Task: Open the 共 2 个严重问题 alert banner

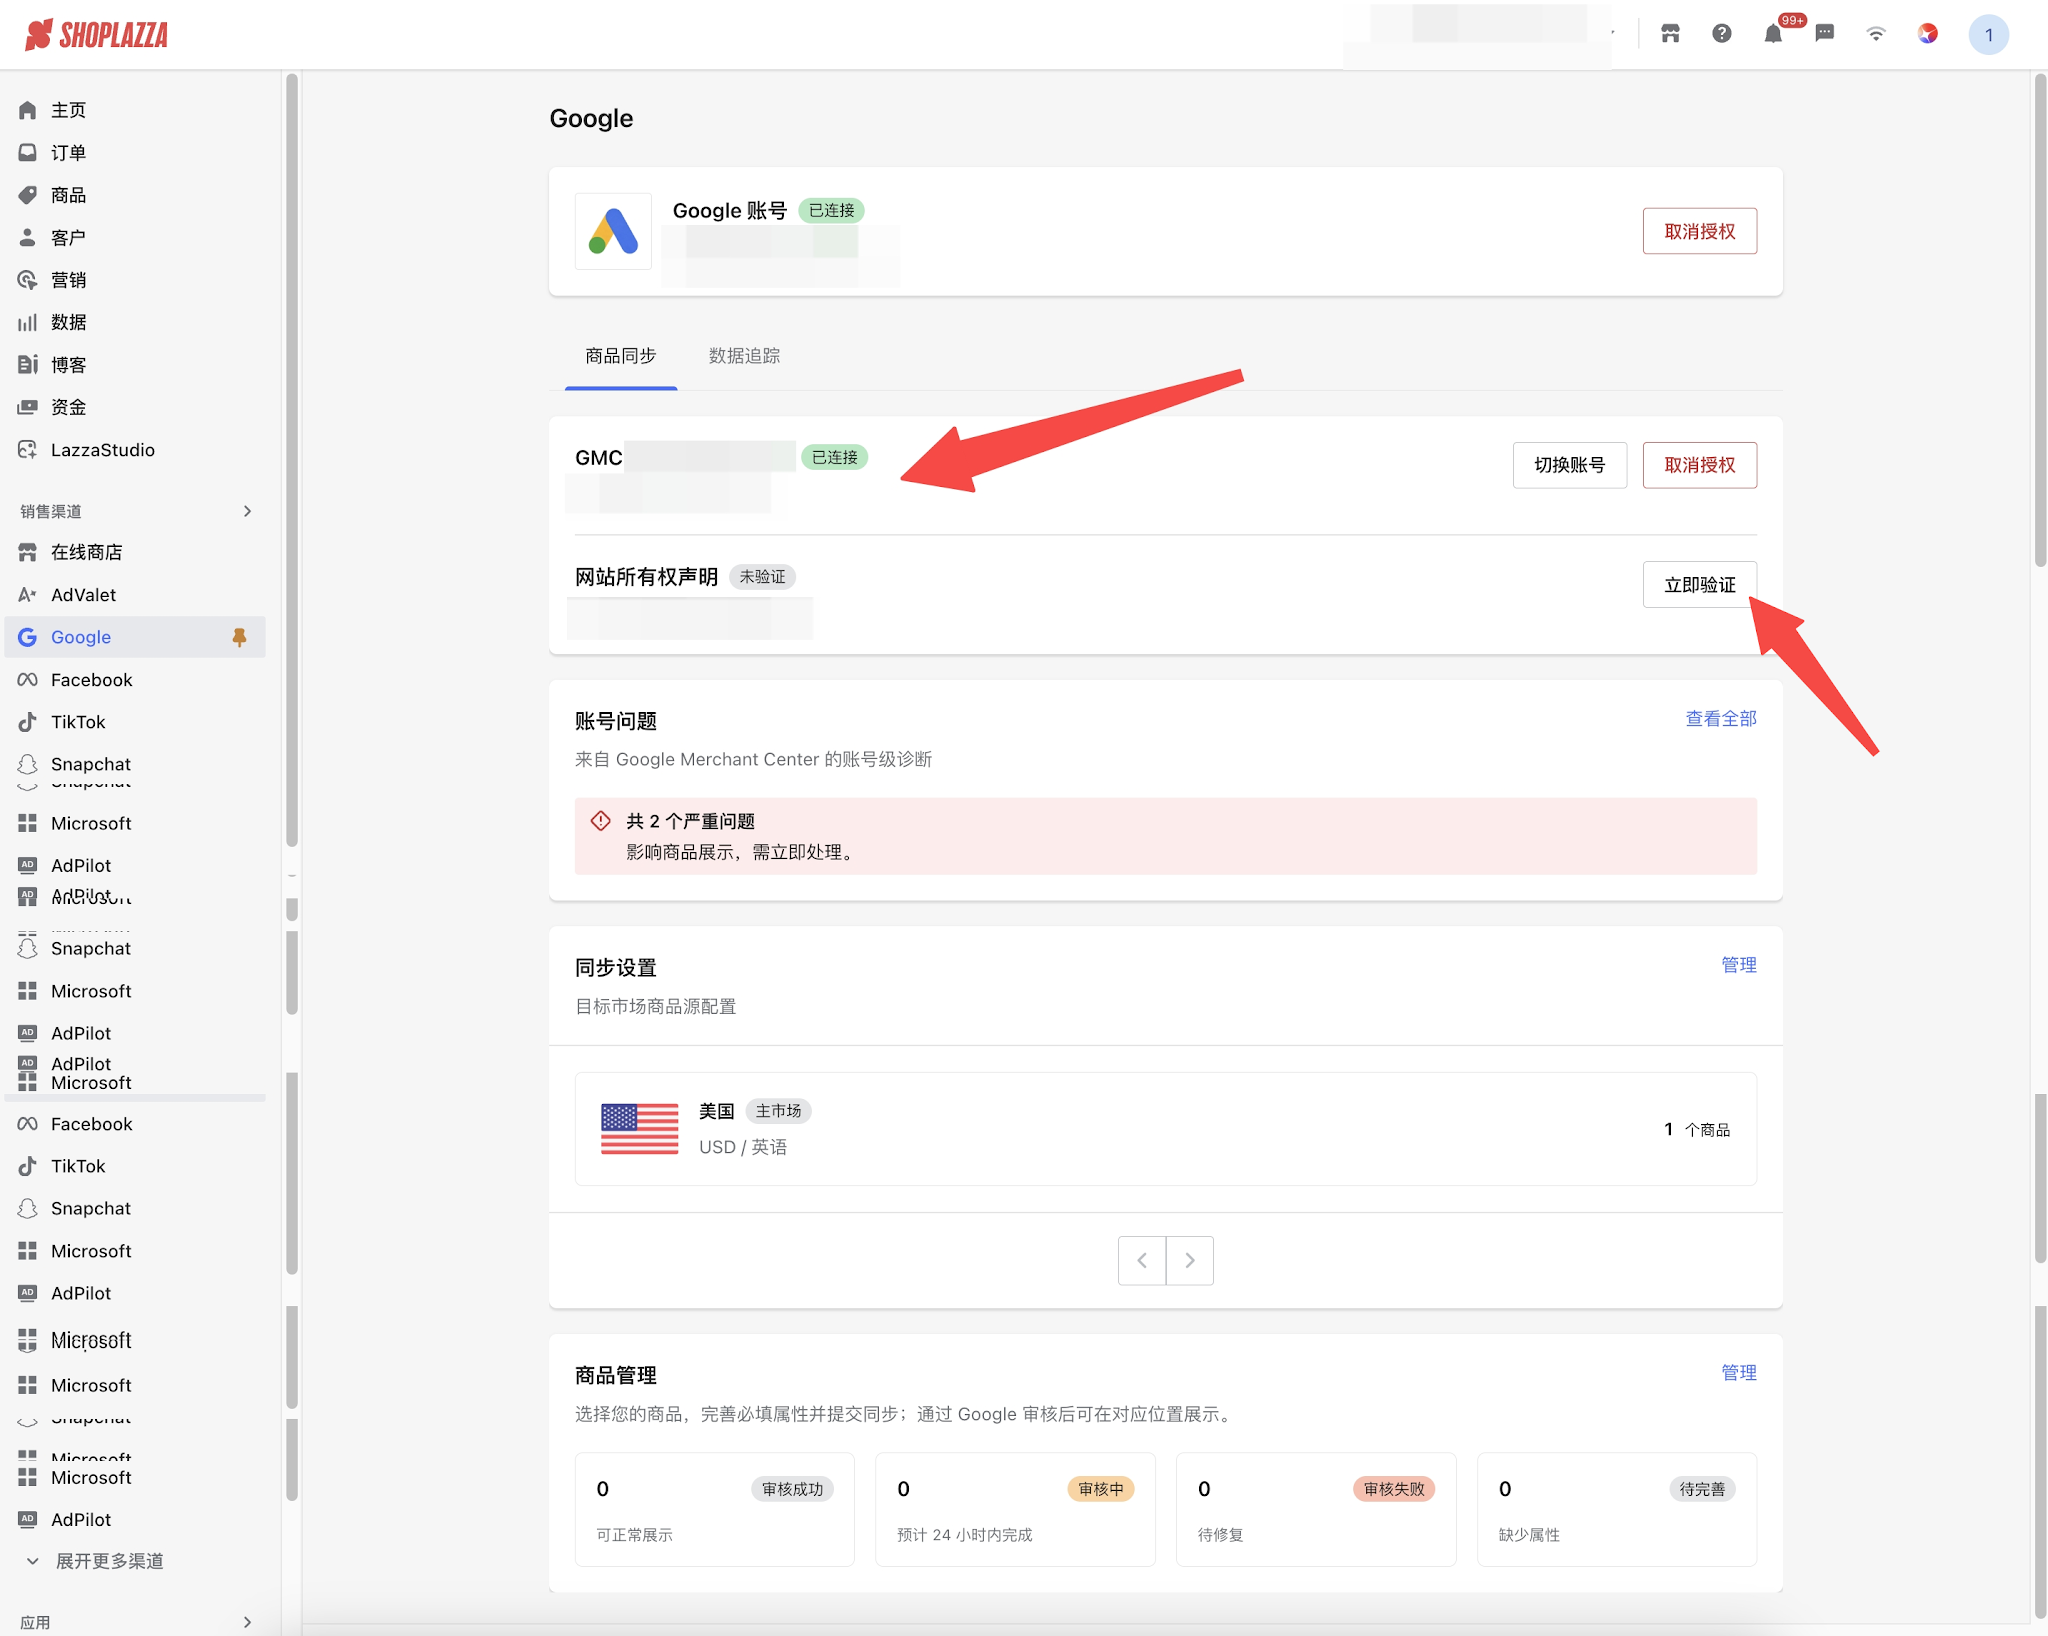Action: click(1165, 836)
